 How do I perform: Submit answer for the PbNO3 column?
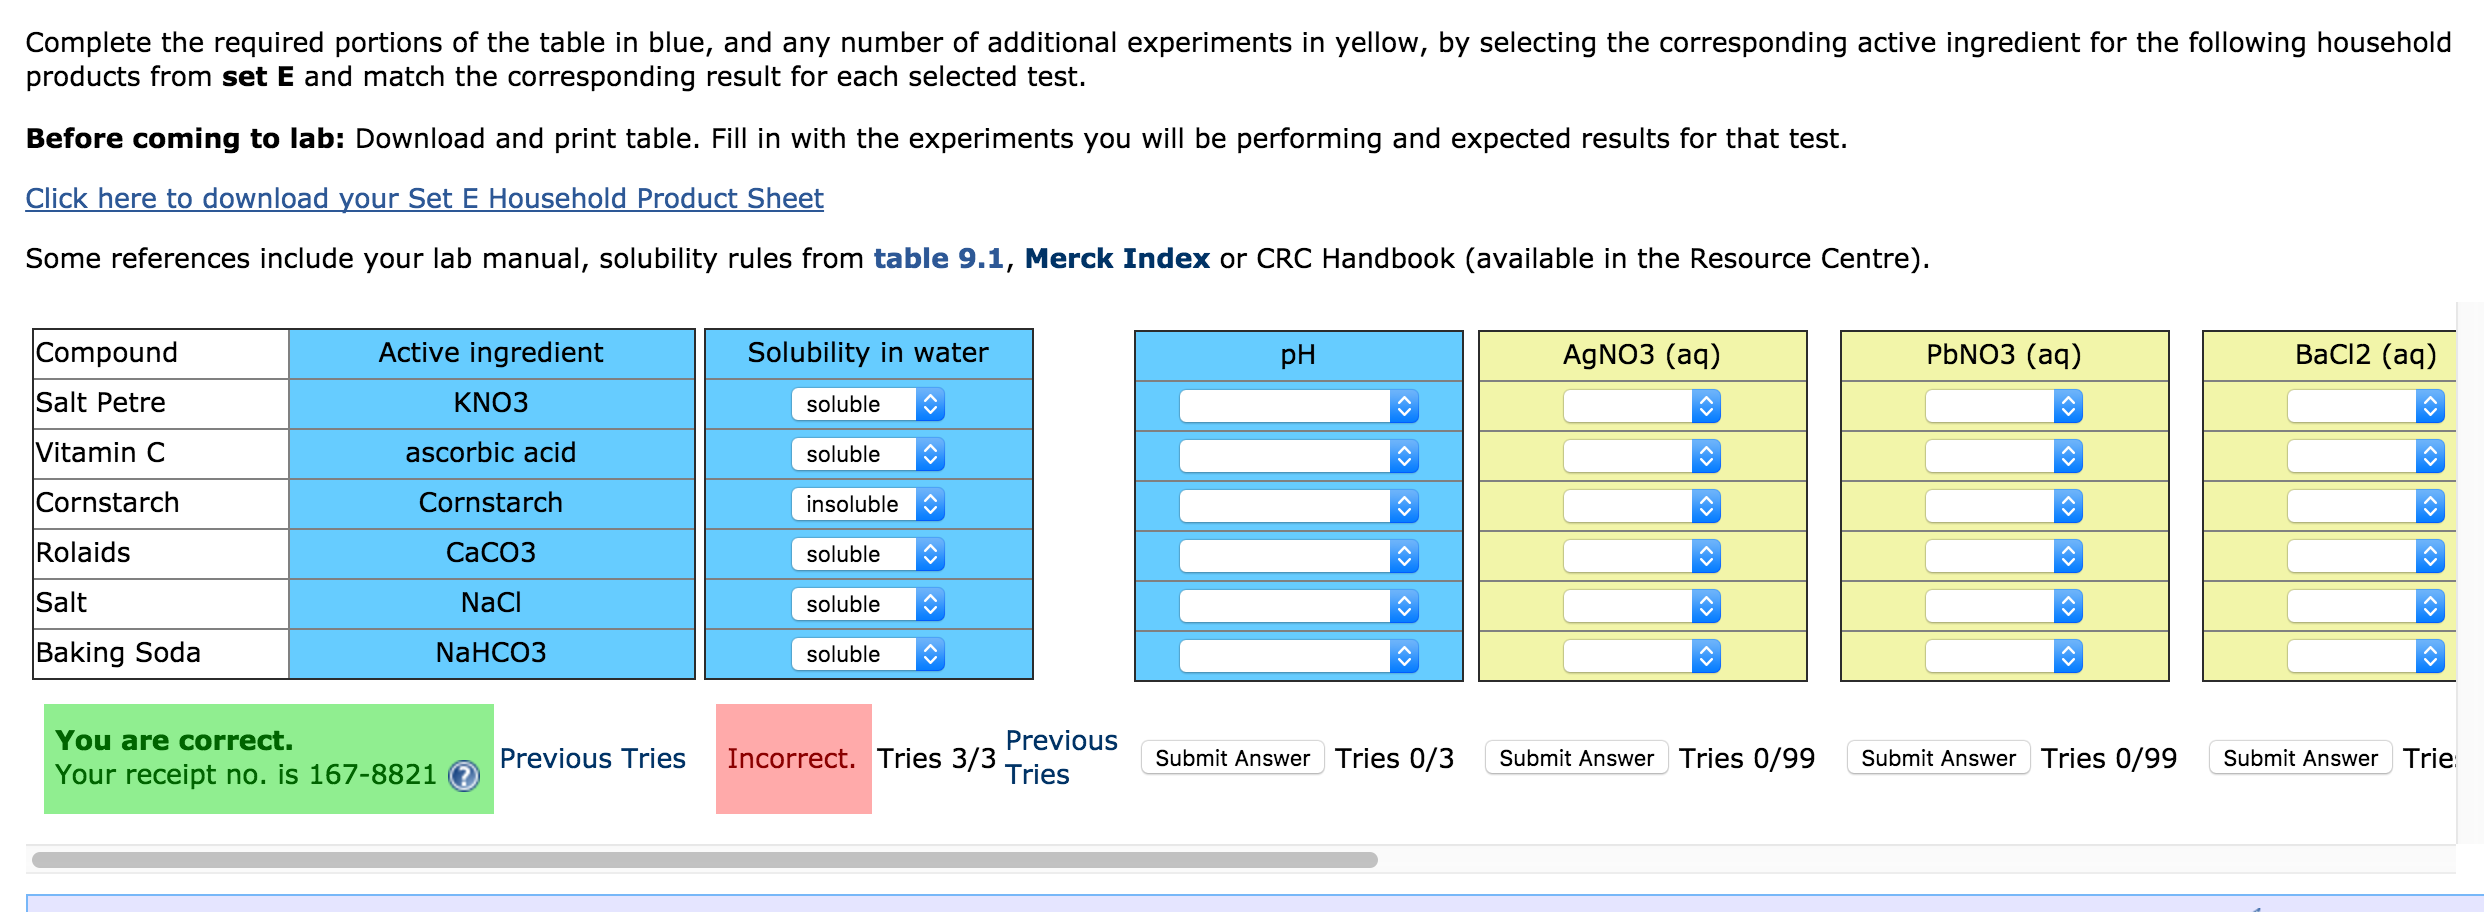coord(1938,757)
